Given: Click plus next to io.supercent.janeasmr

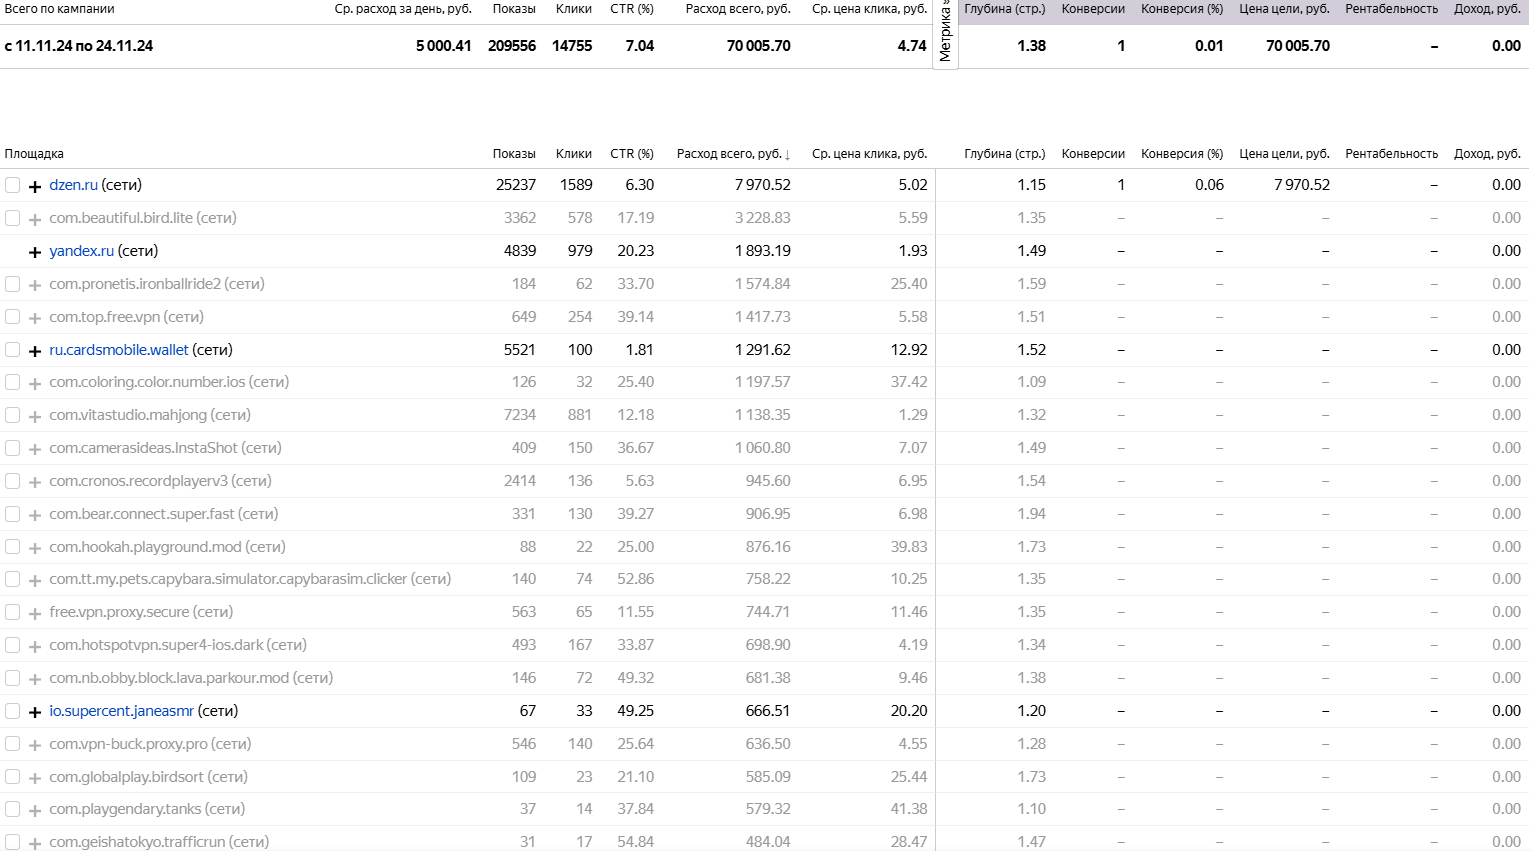Looking at the screenshot, I should 35,712.
